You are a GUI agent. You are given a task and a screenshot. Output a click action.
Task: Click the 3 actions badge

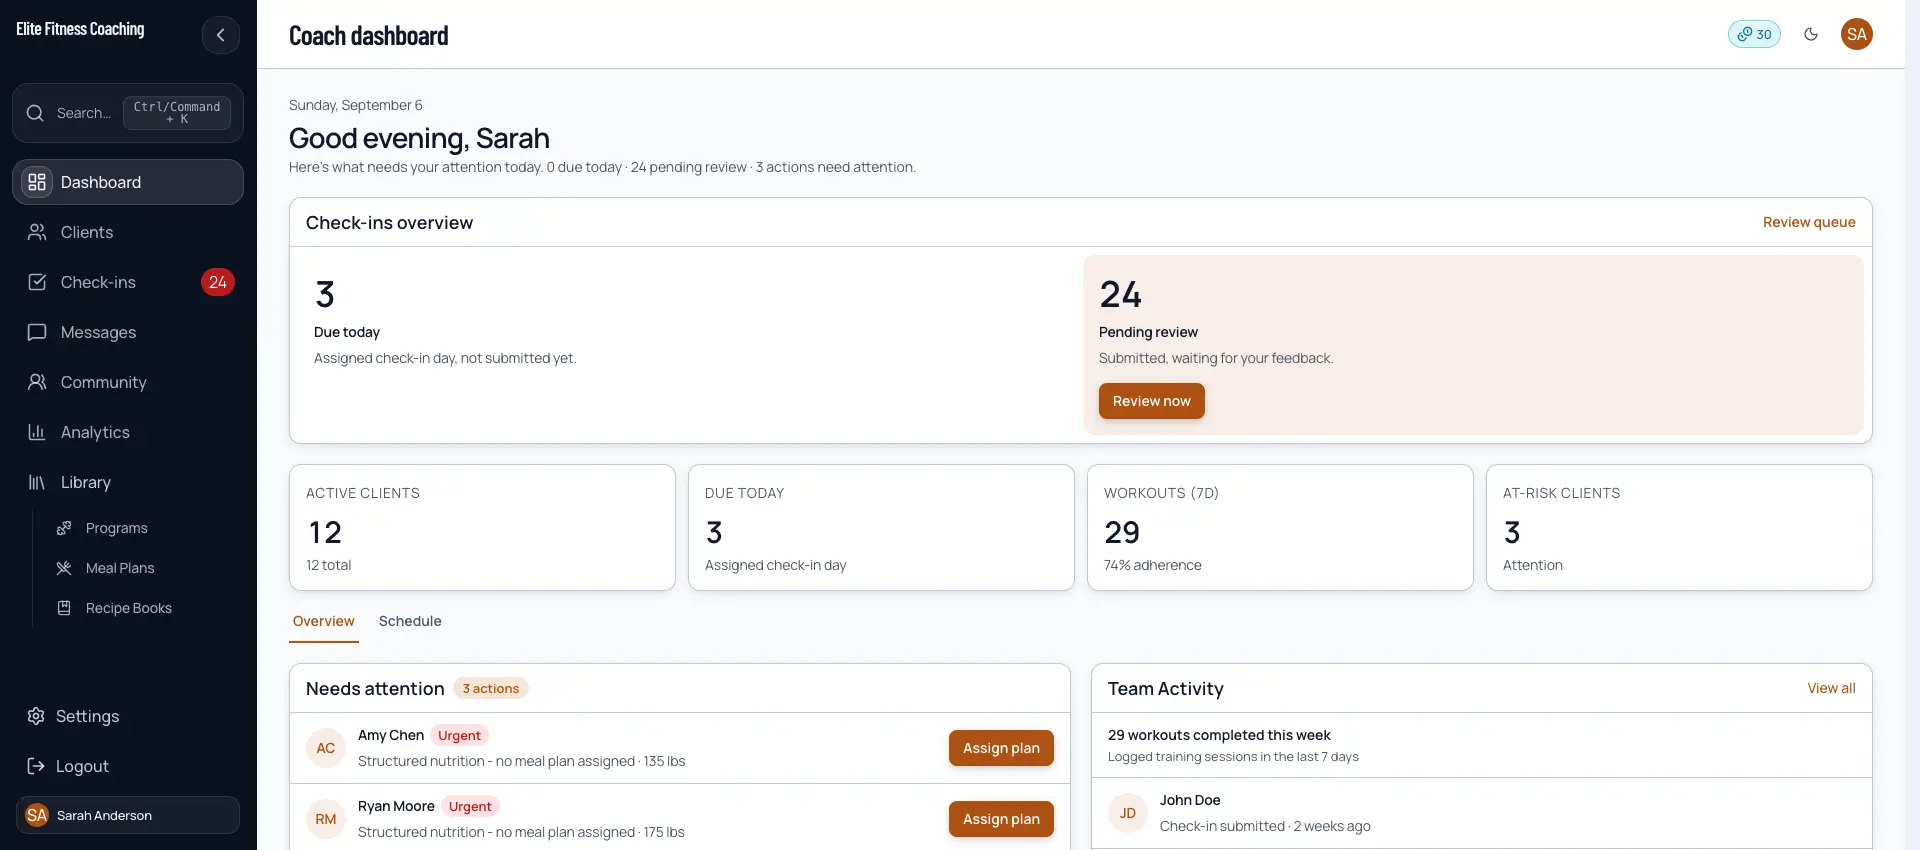491,688
